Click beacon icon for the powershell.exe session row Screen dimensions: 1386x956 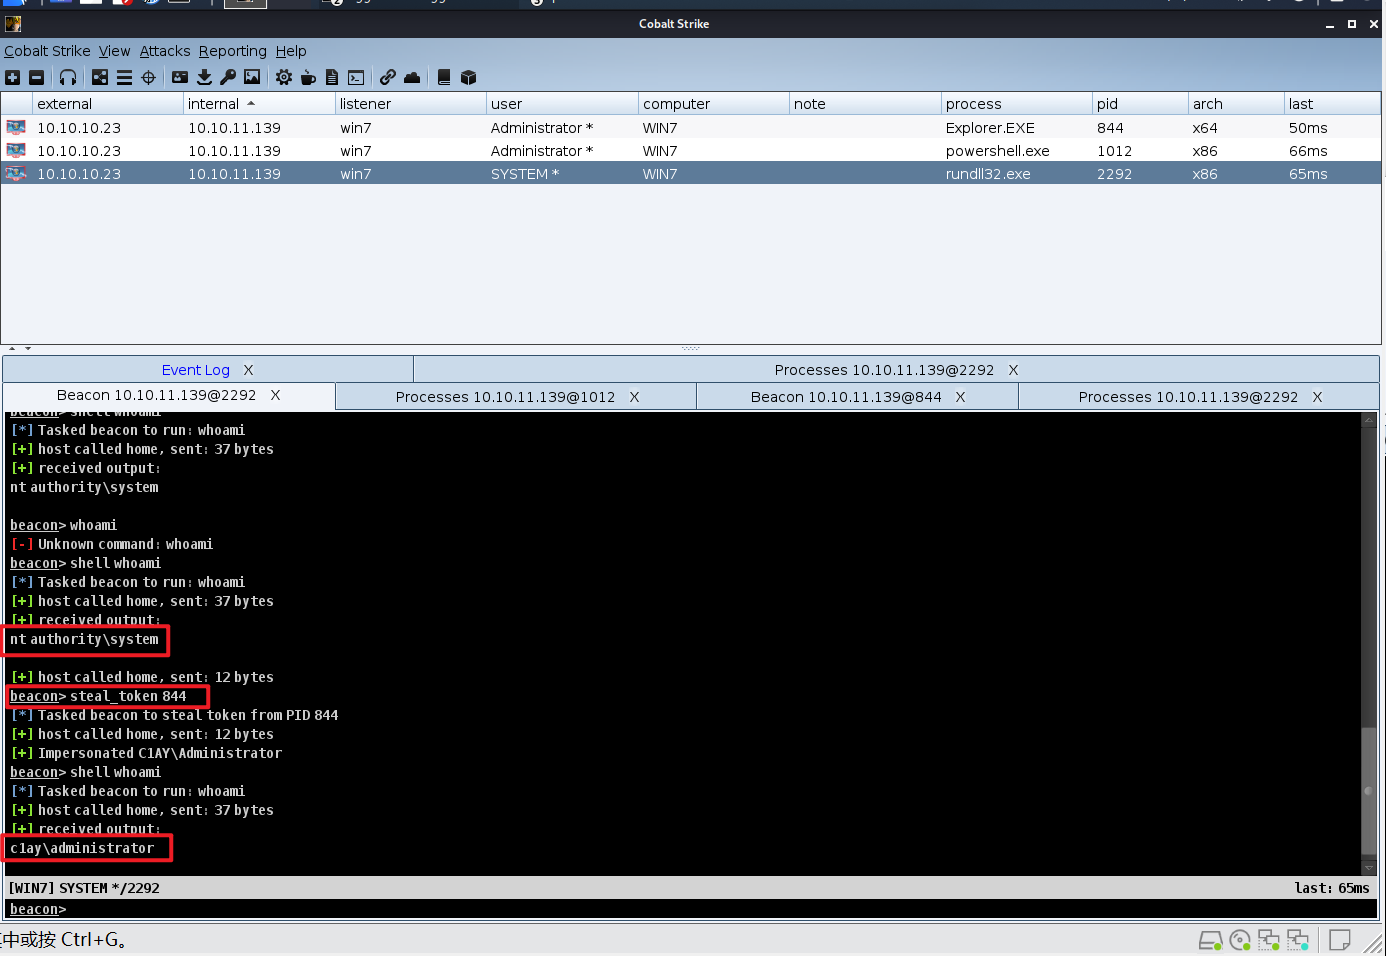(x=16, y=150)
